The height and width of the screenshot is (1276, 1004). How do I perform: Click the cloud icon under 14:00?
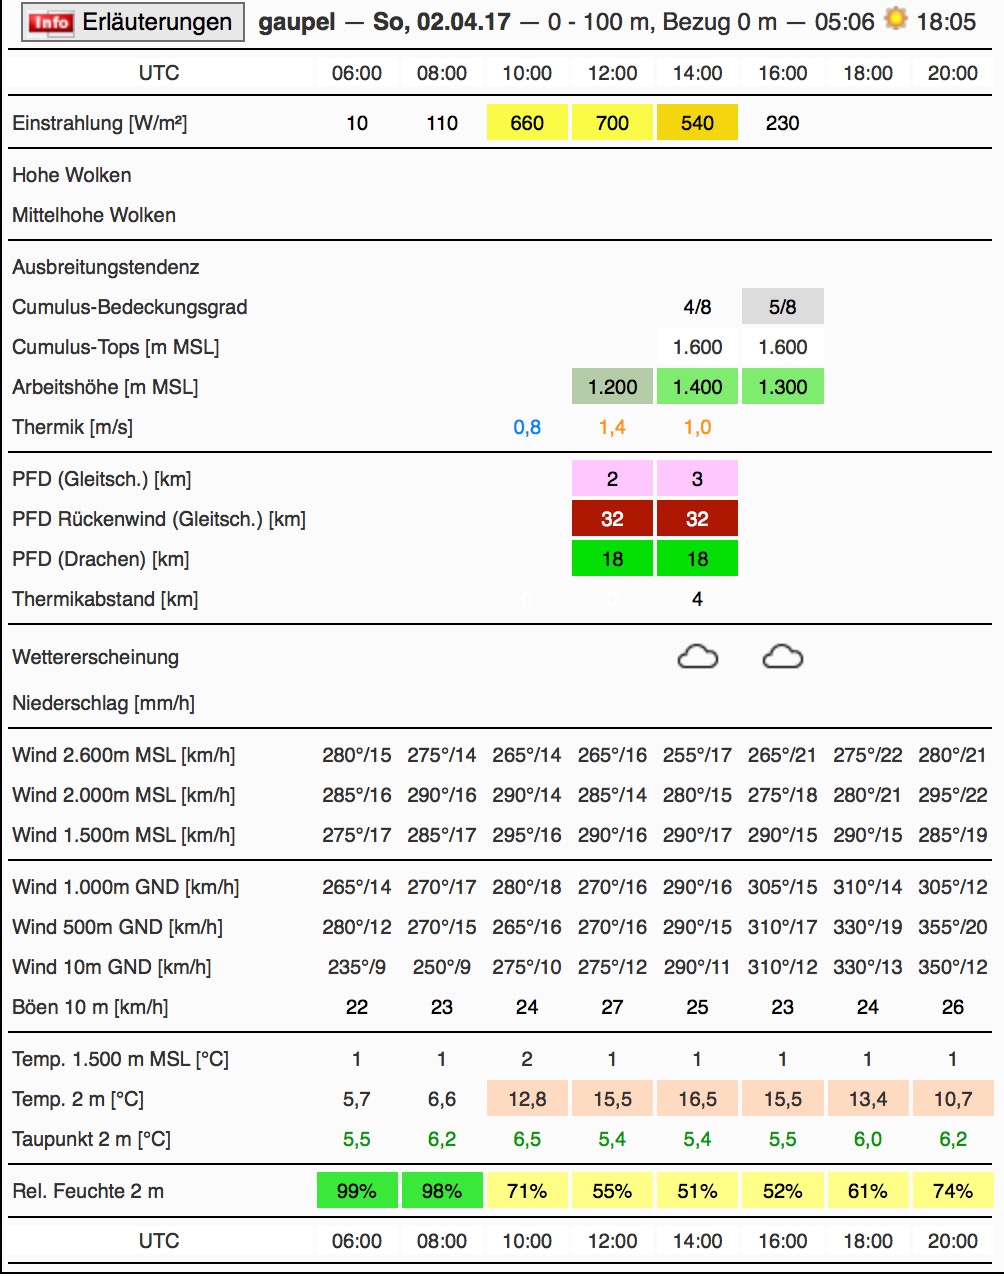click(x=697, y=657)
